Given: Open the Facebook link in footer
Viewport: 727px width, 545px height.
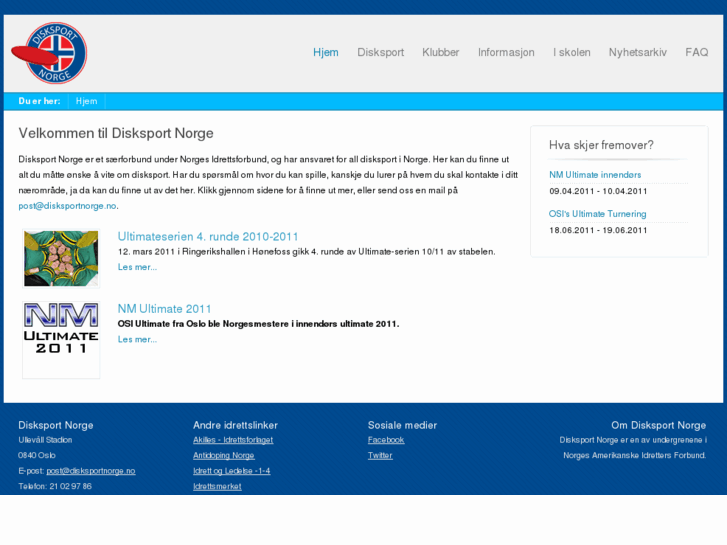Looking at the screenshot, I should [x=386, y=440].
